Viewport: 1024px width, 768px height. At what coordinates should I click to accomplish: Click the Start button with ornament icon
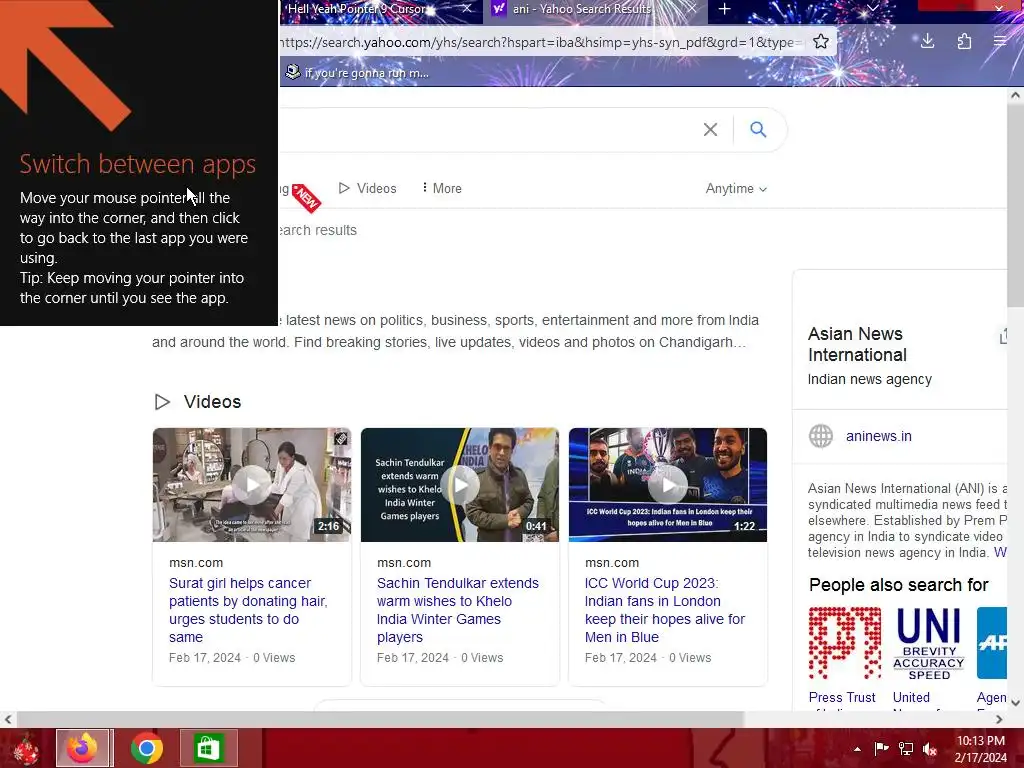[x=26, y=748]
